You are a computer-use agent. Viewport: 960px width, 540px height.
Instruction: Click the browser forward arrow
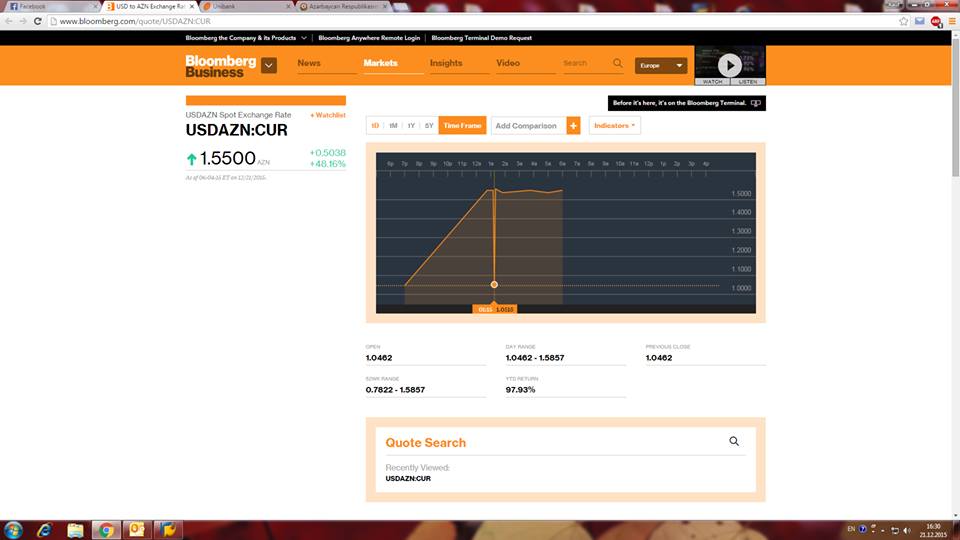pos(23,21)
